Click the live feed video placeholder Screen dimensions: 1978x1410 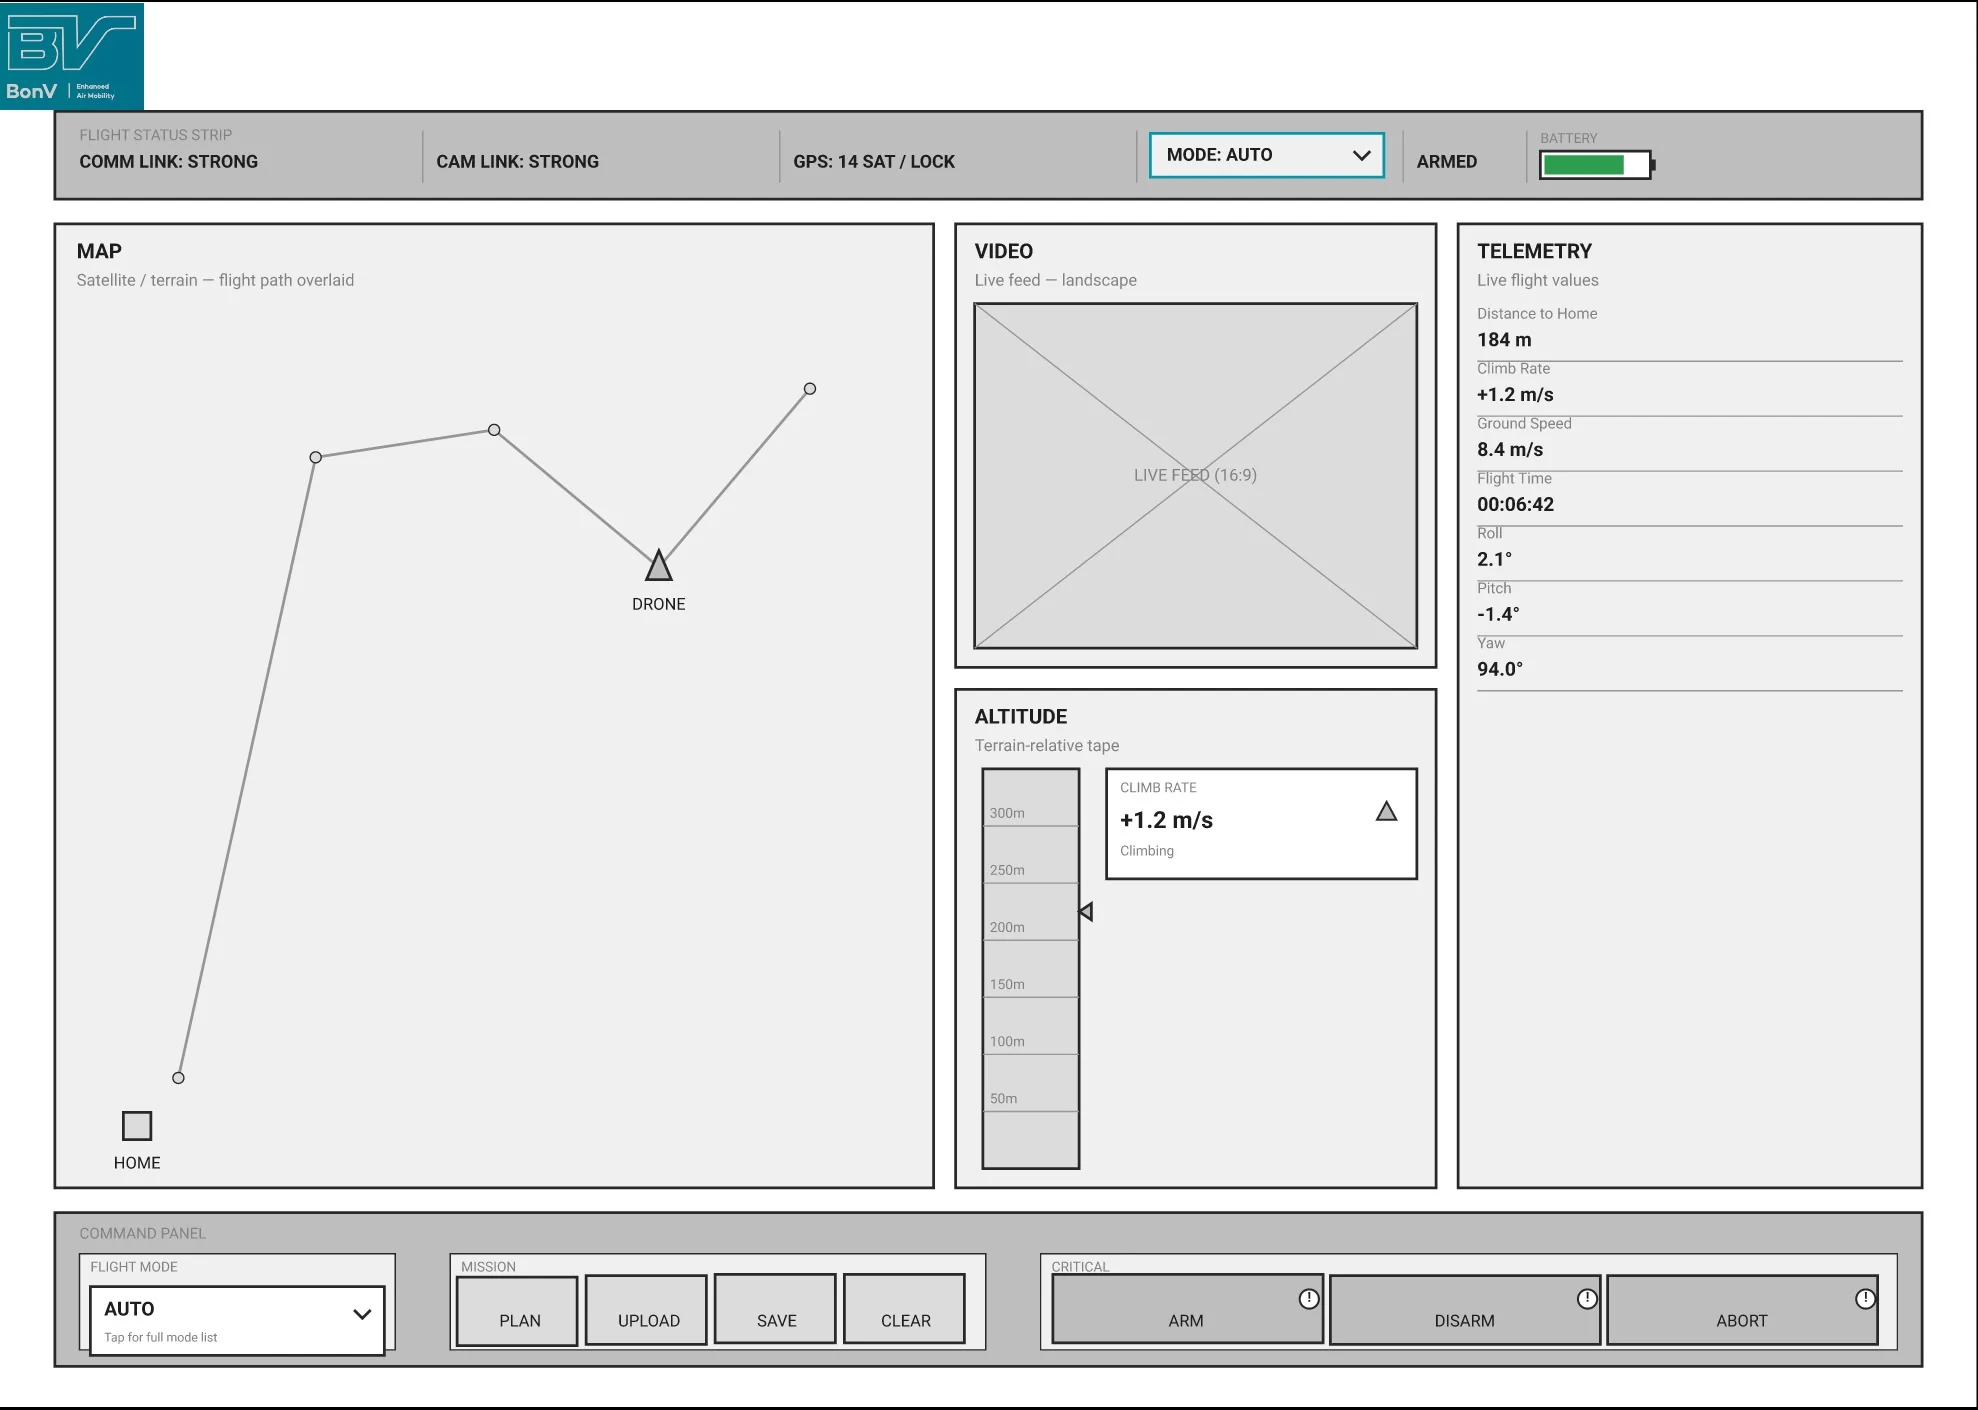pyautogui.click(x=1196, y=476)
